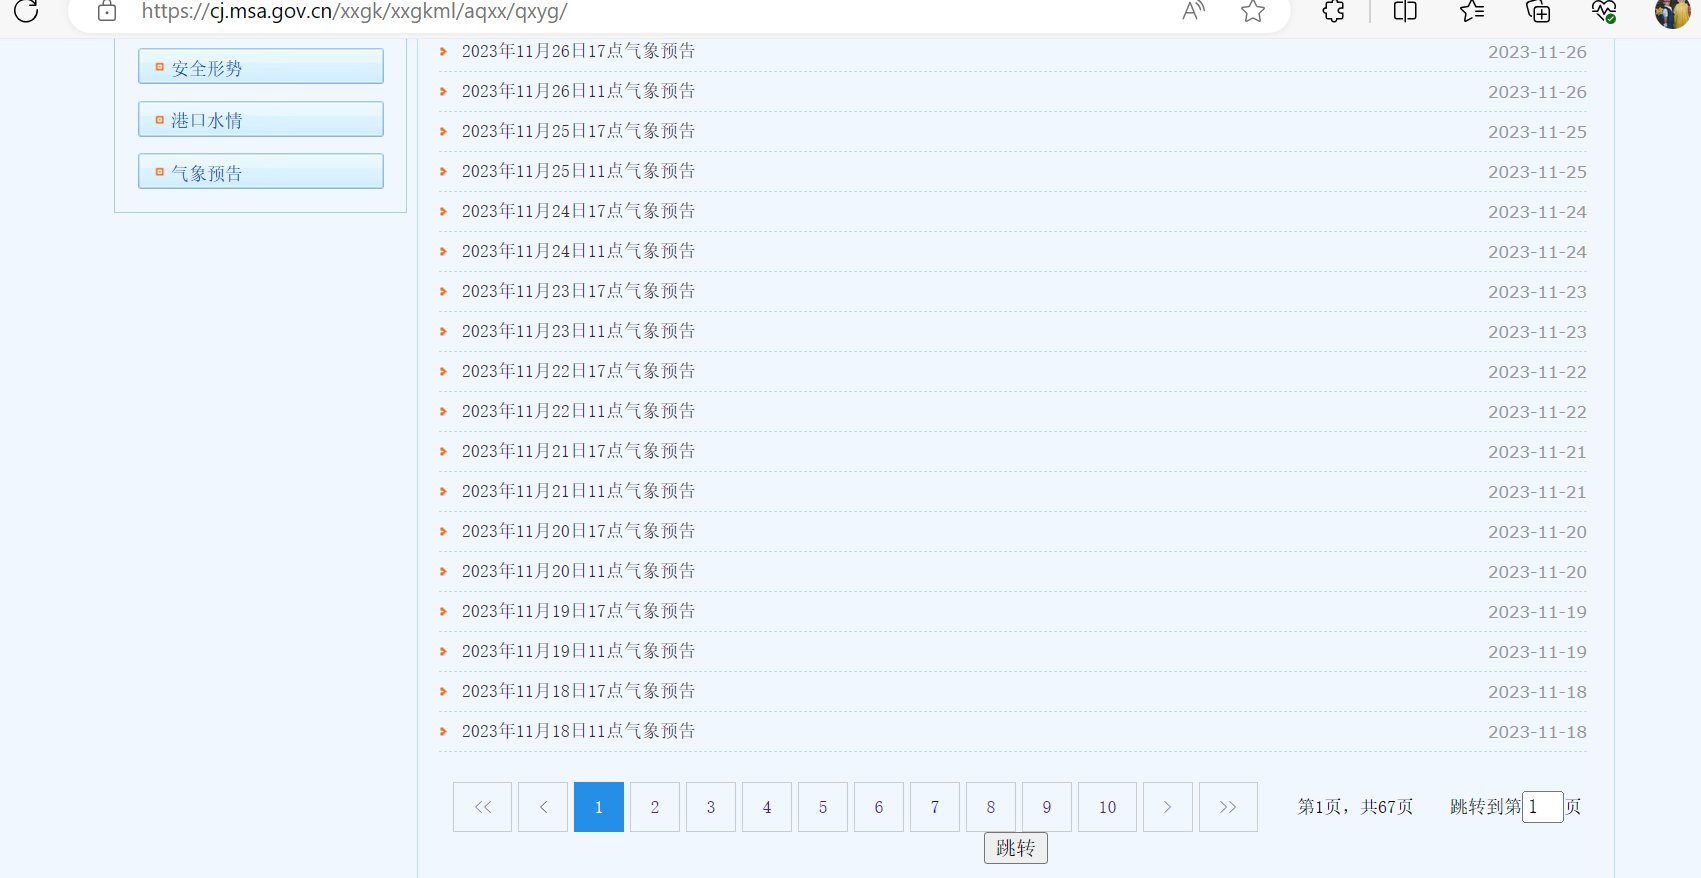This screenshot has height=878, width=1701.
Task: Go to page 2 of results
Action: (x=655, y=807)
